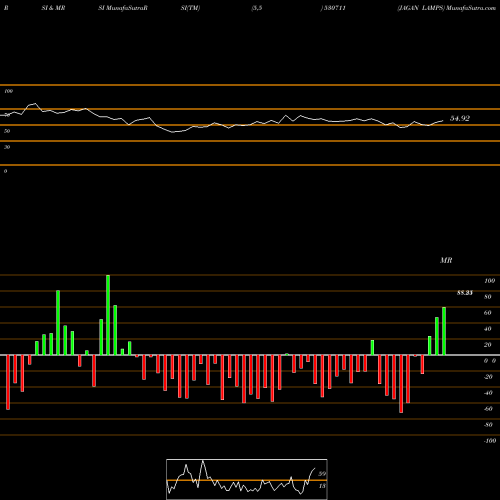Image resolution: width=500 pixels, height=500 pixels.
Task: Click the JAGAN LAMPS MunafaSutra.com header text
Action: pyautogui.click(x=446, y=8)
